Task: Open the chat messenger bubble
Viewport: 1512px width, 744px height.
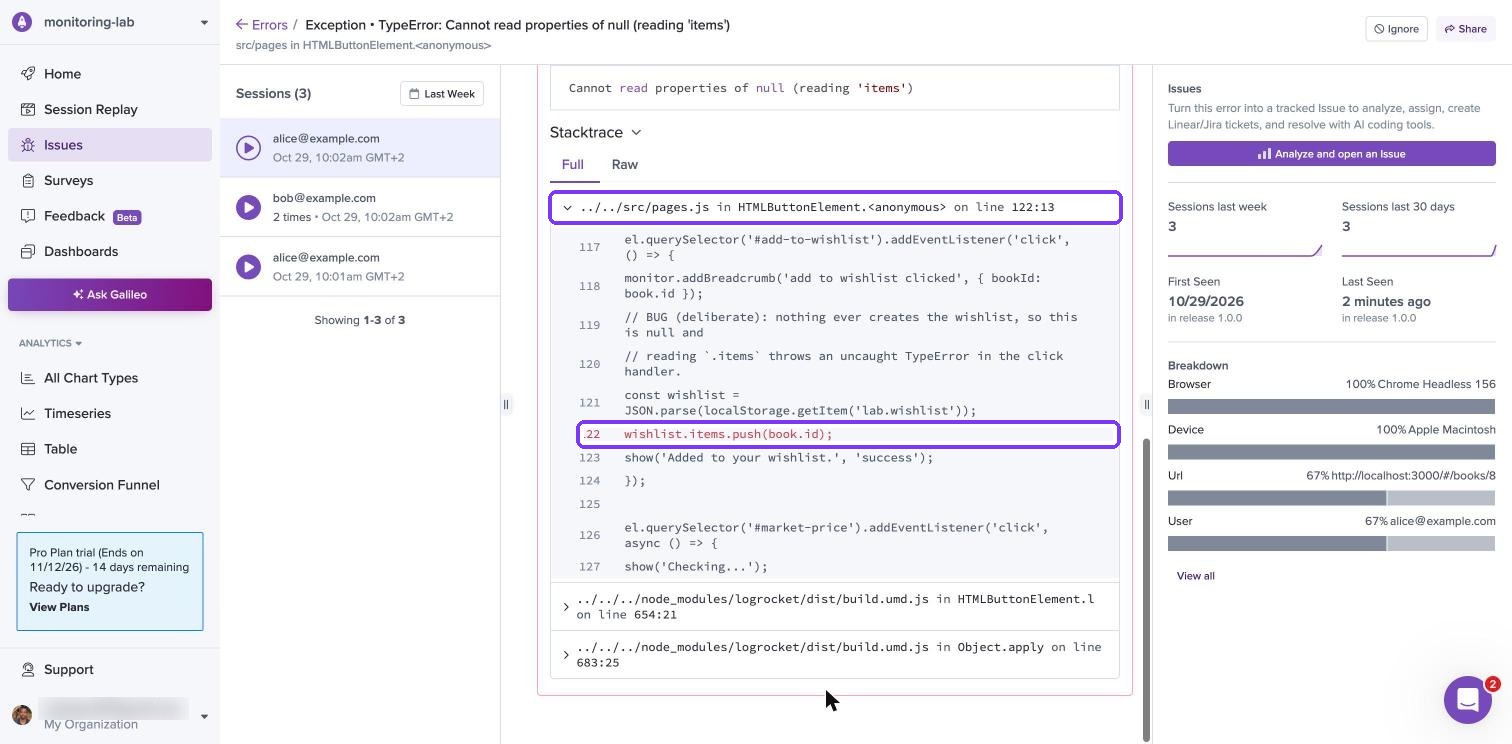Action: (1468, 700)
